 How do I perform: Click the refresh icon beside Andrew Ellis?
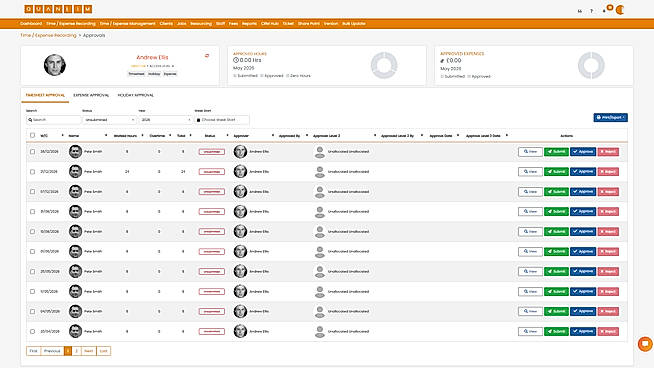tap(207, 55)
